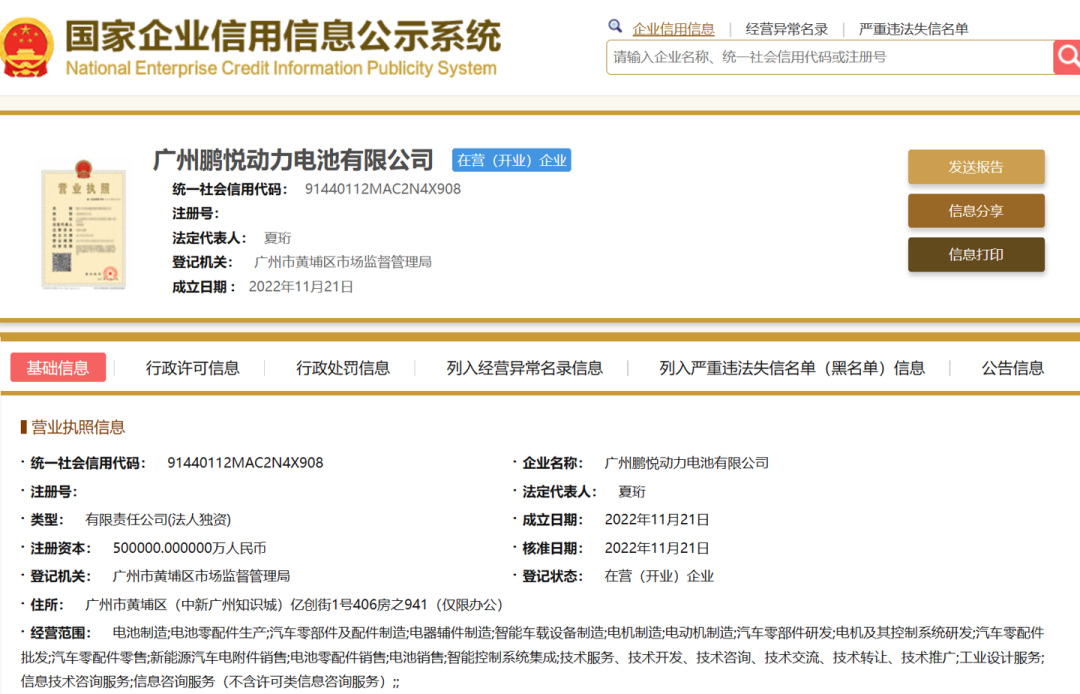The height and width of the screenshot is (694, 1080).
Task: Open the business license thumbnail image
Action: tap(84, 224)
